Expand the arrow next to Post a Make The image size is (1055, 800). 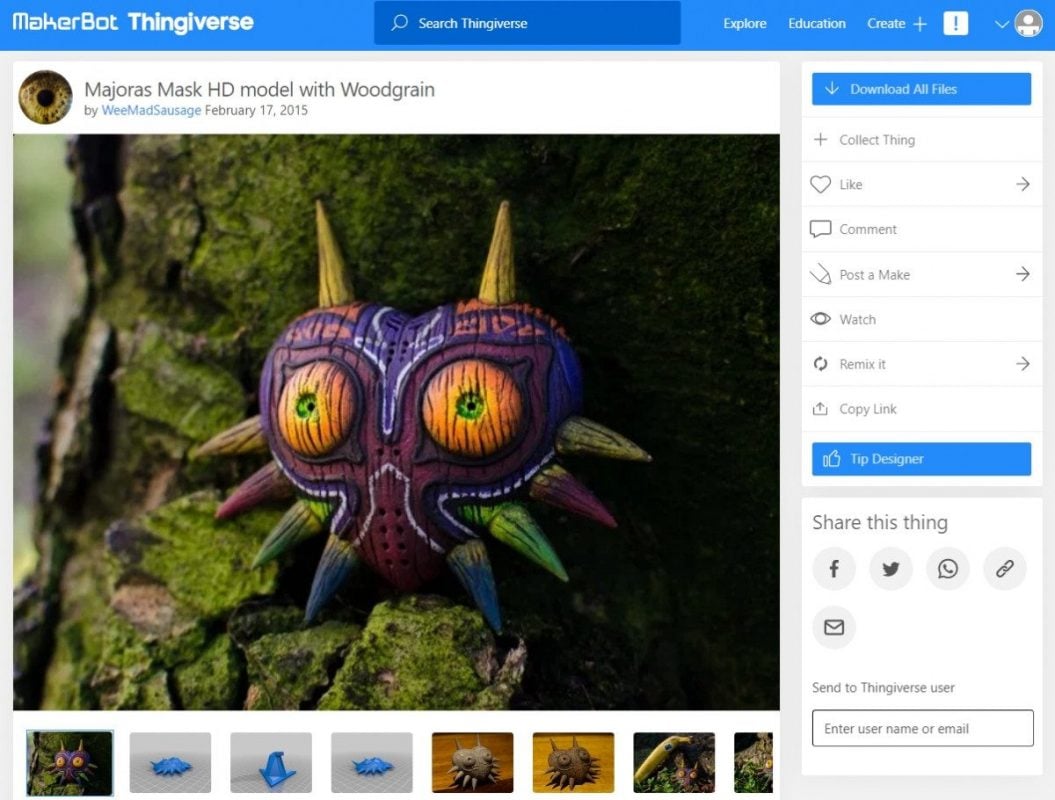click(x=1023, y=273)
